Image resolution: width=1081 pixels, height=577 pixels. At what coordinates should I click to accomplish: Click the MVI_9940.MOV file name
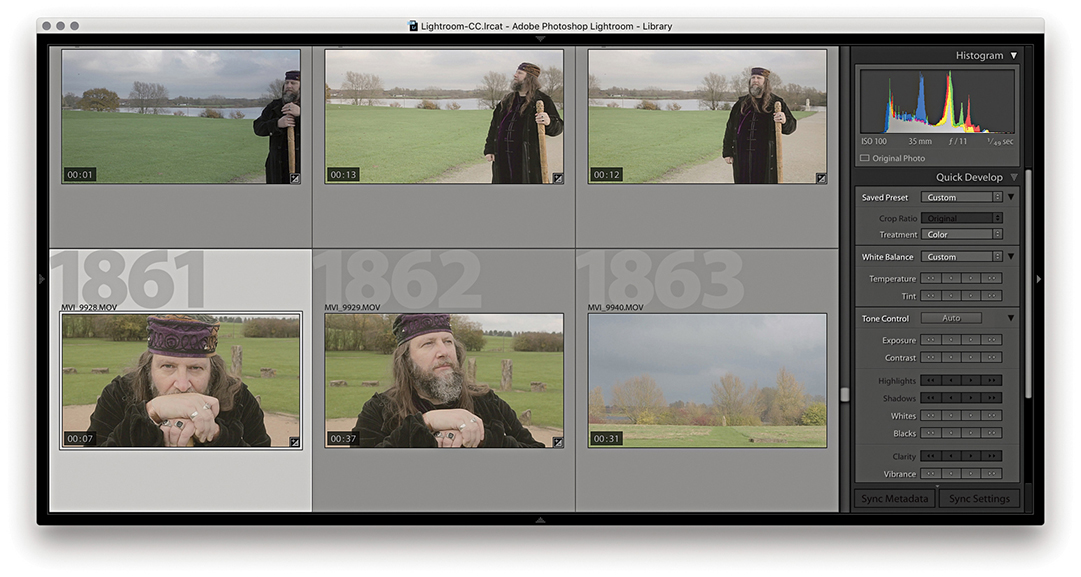click(616, 307)
